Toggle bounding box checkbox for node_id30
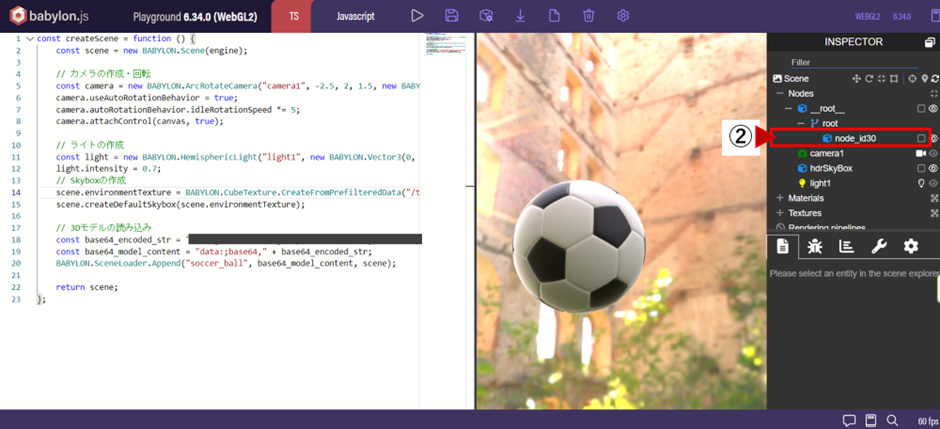 921,138
